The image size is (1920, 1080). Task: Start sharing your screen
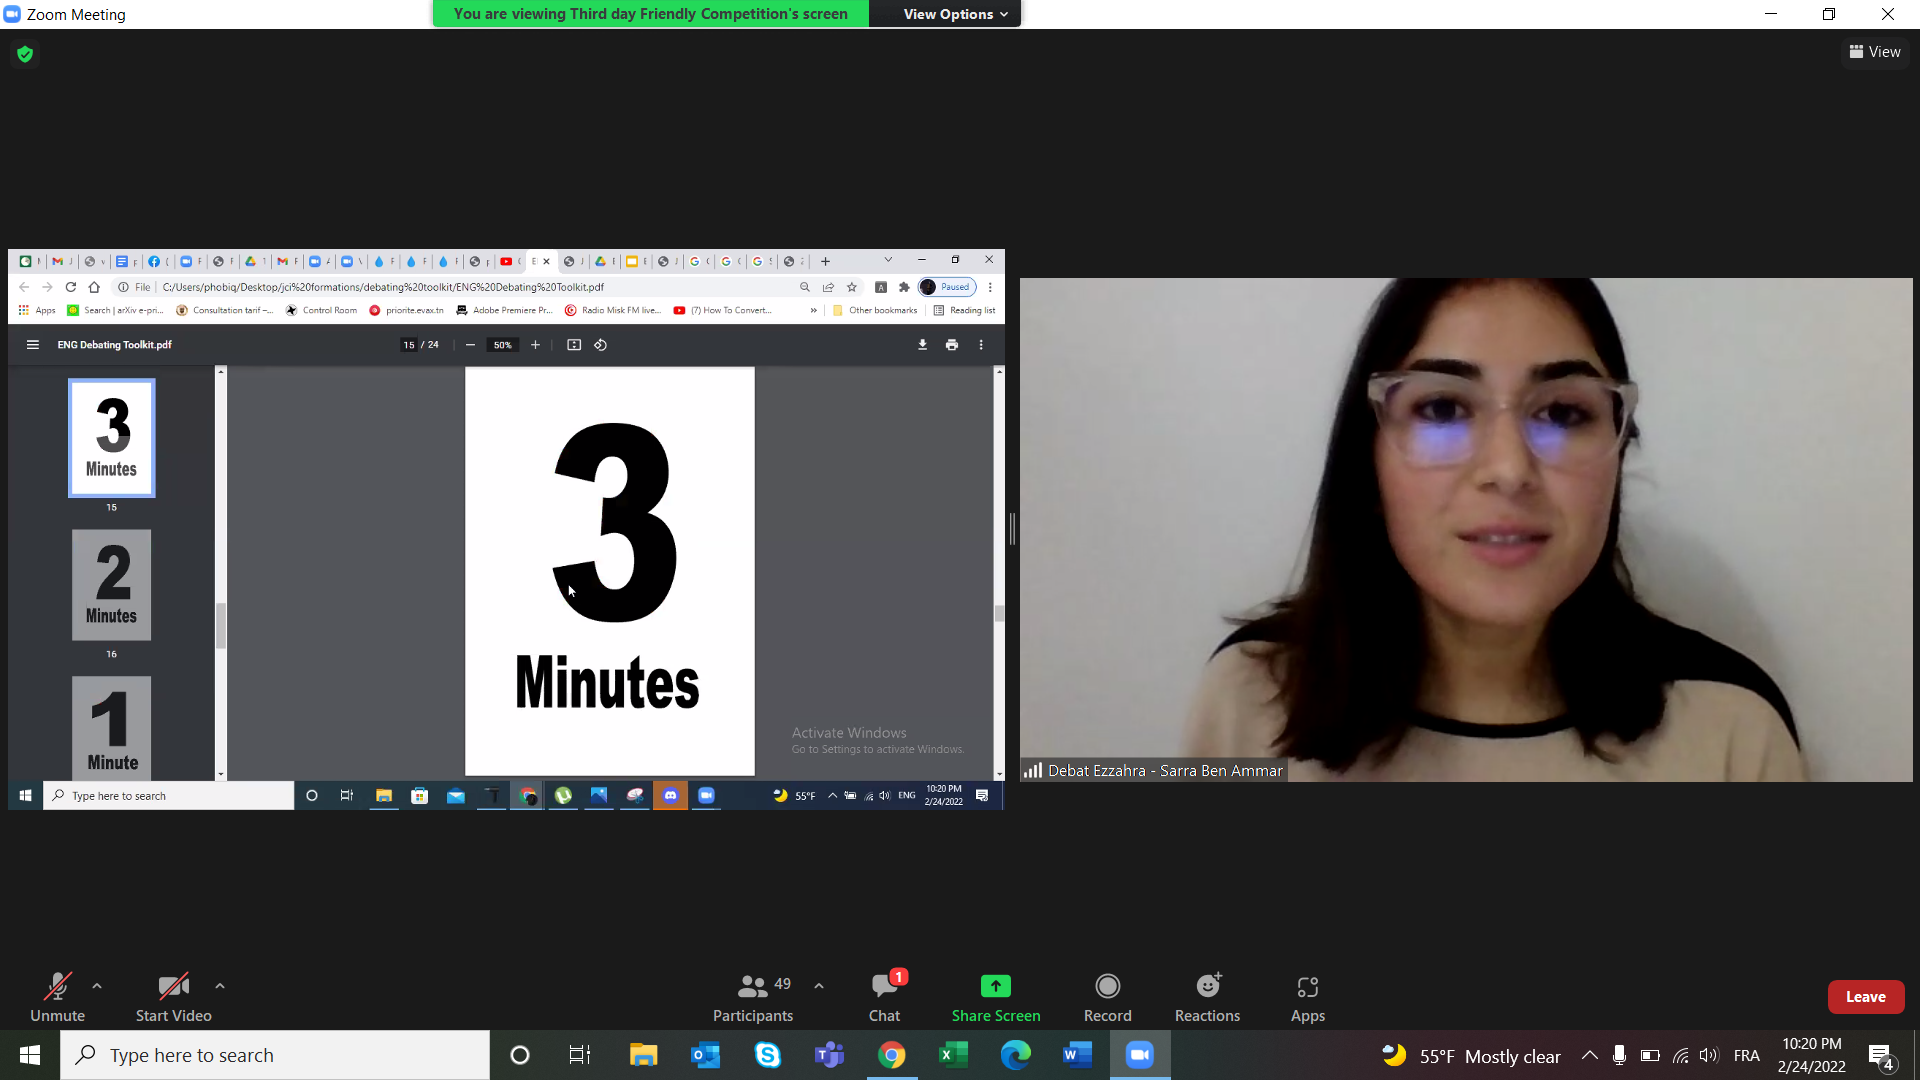(x=995, y=997)
